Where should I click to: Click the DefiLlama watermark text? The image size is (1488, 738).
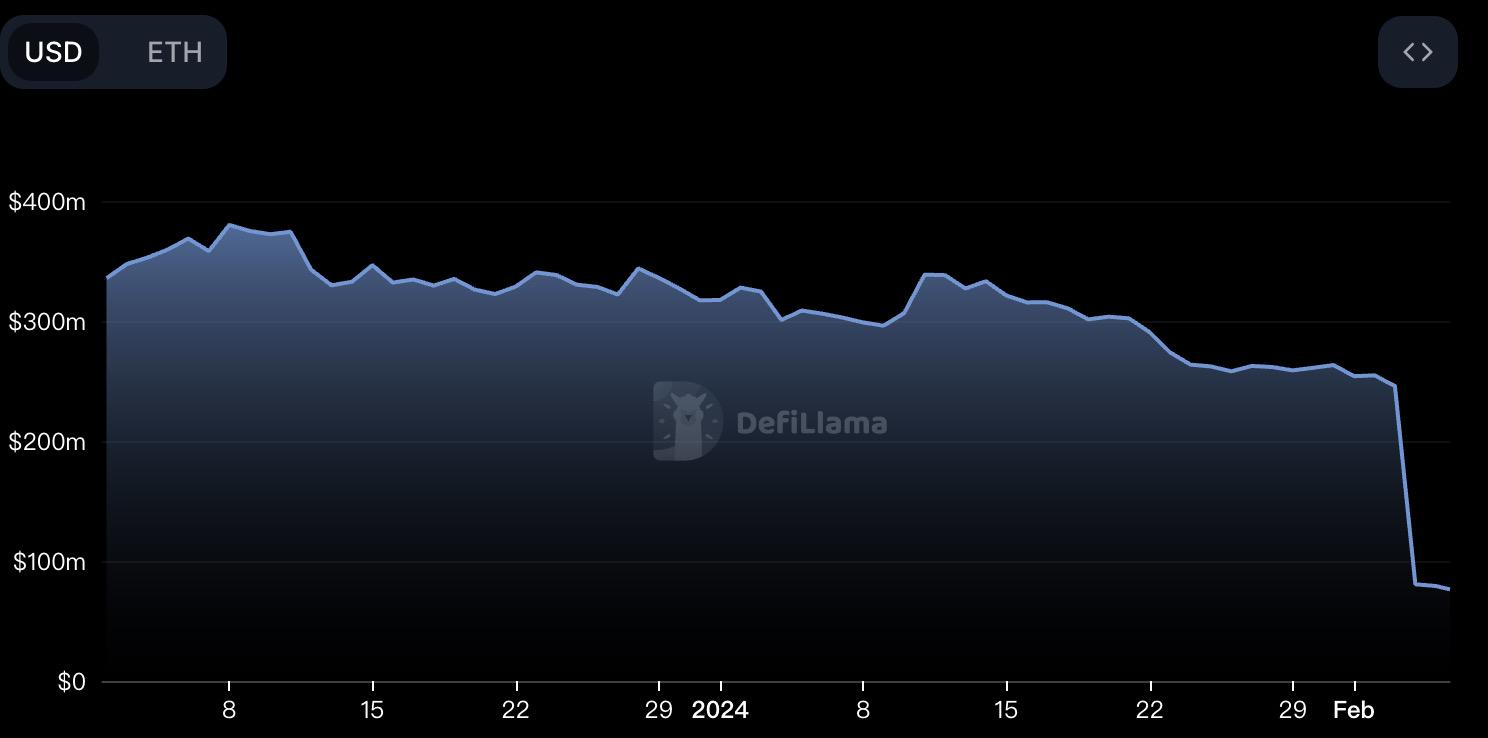(x=811, y=423)
